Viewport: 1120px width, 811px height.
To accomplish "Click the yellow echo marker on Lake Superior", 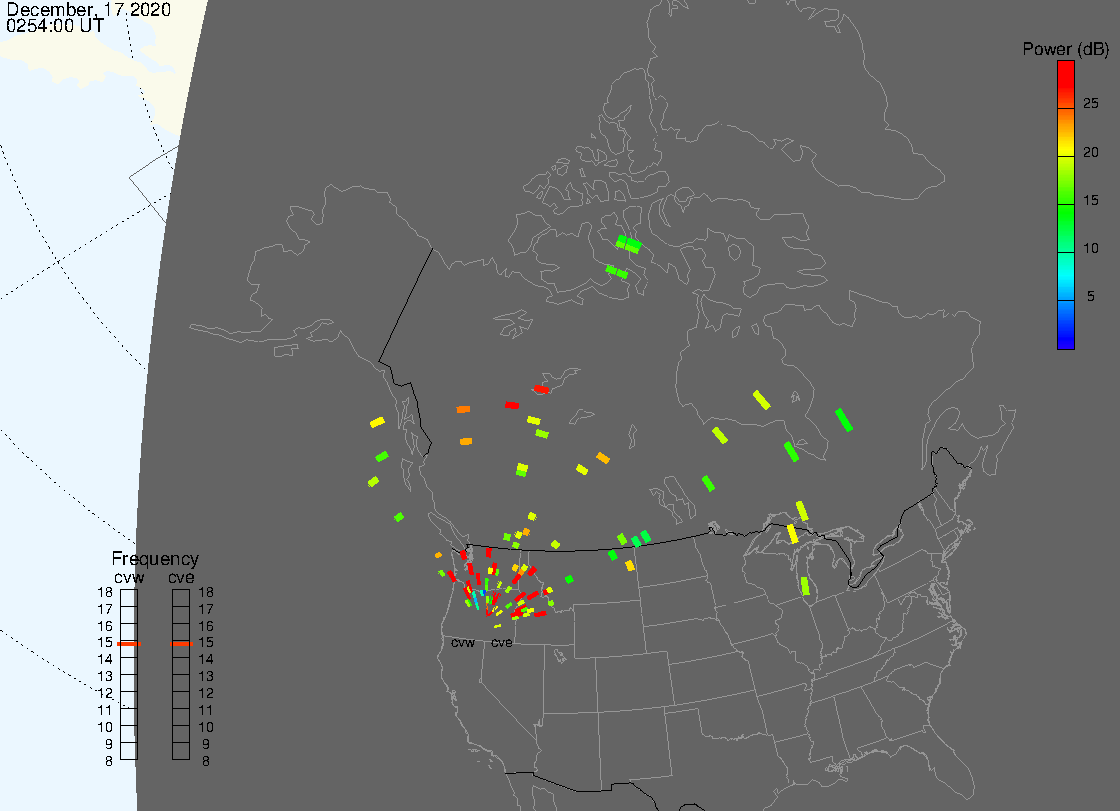I will [x=792, y=534].
